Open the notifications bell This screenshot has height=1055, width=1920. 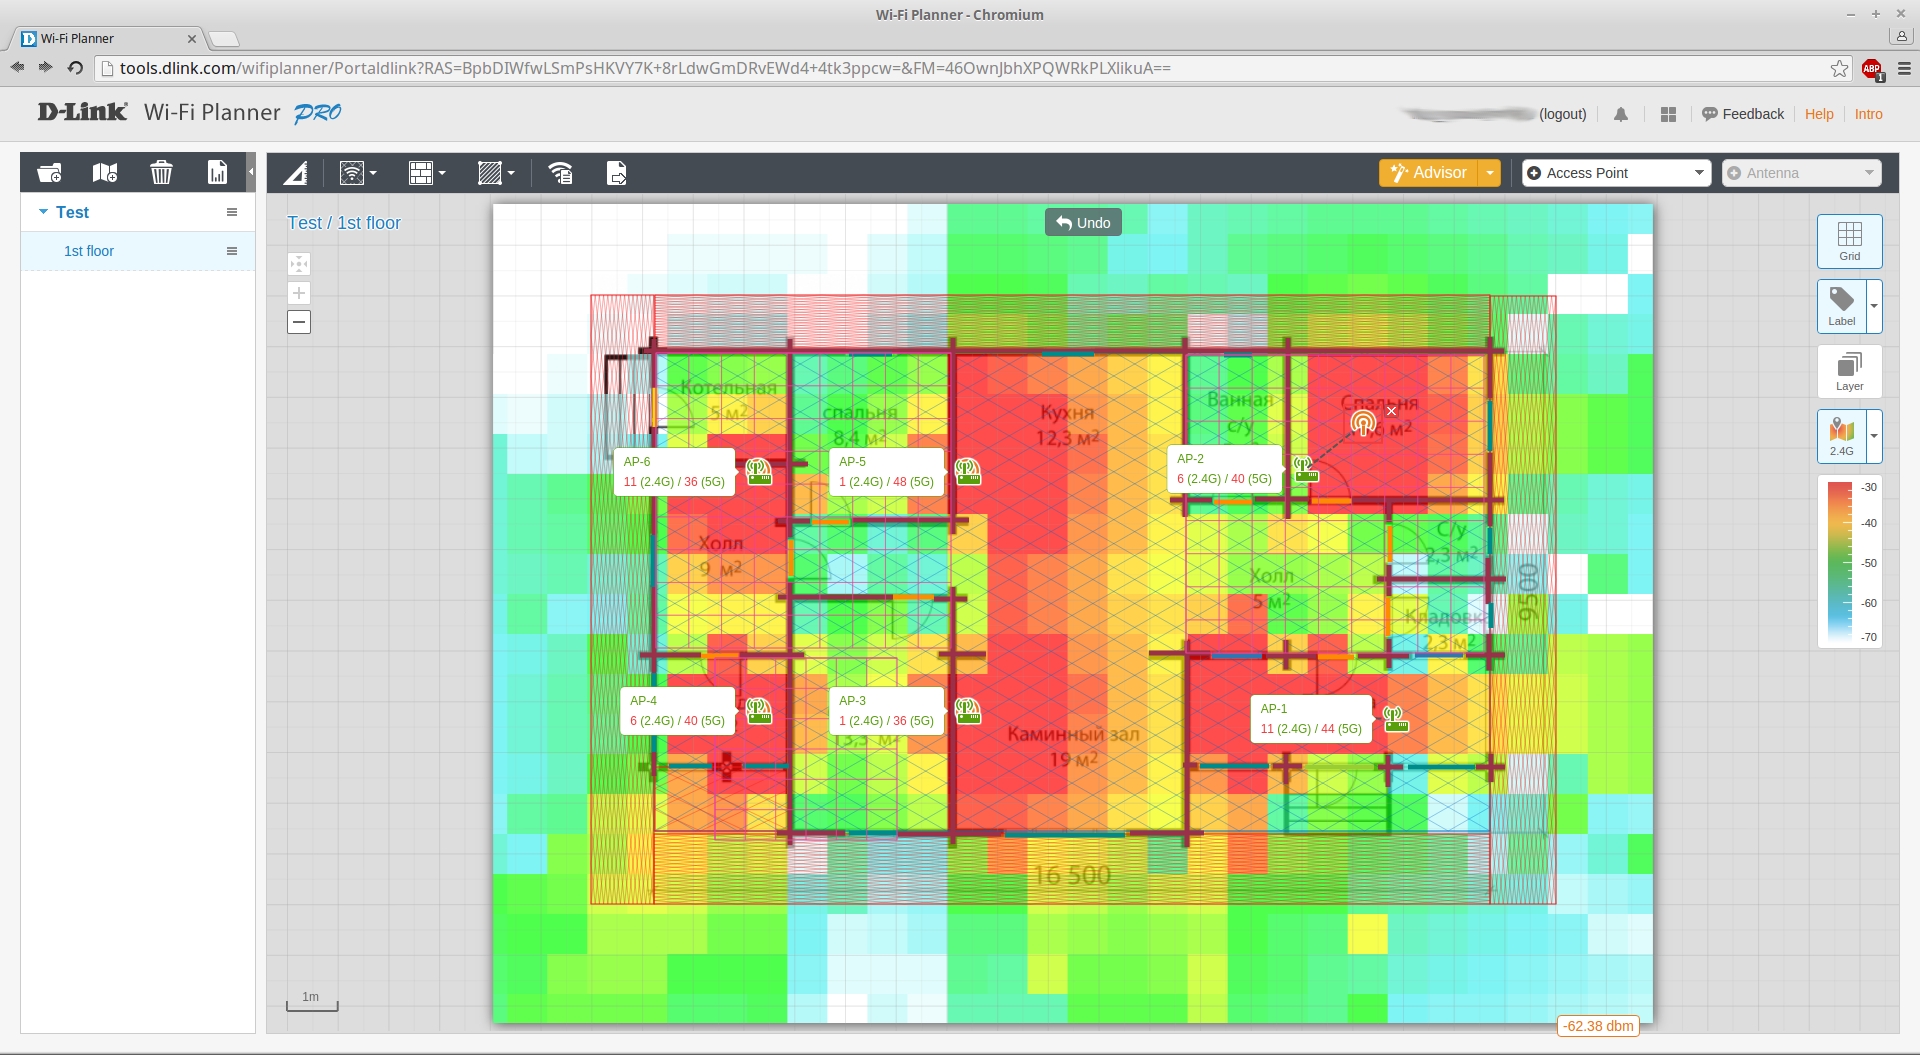[1621, 115]
